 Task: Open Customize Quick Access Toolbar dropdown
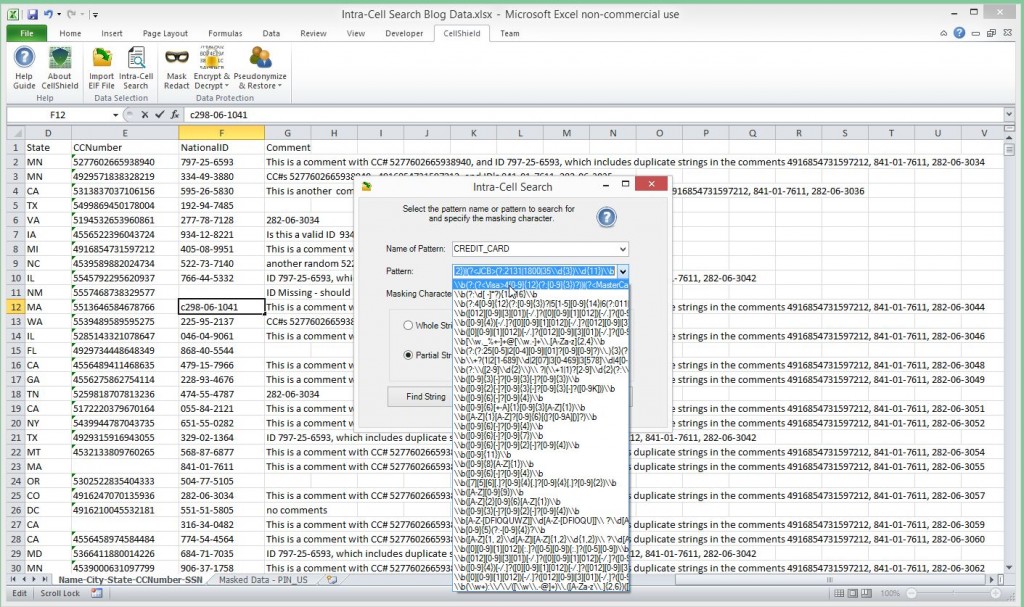point(95,14)
